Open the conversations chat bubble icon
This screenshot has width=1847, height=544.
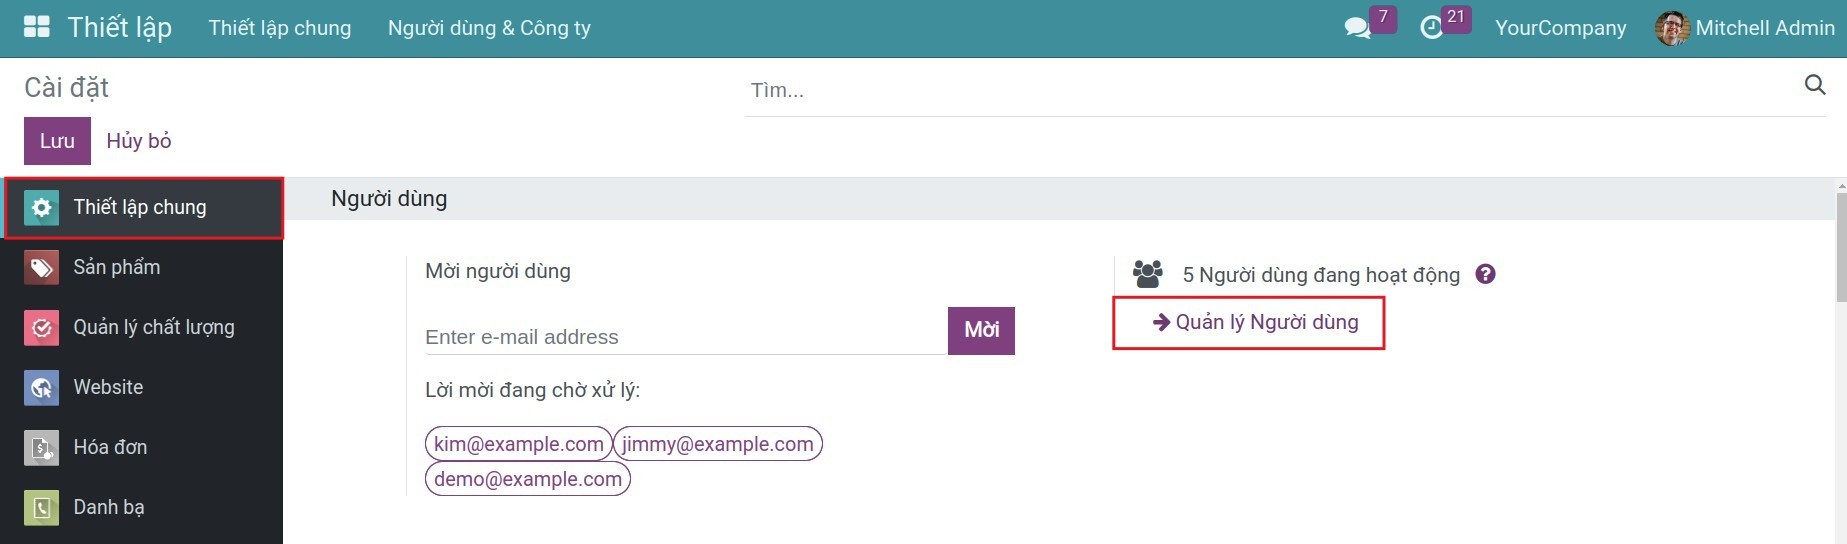pos(1357,28)
